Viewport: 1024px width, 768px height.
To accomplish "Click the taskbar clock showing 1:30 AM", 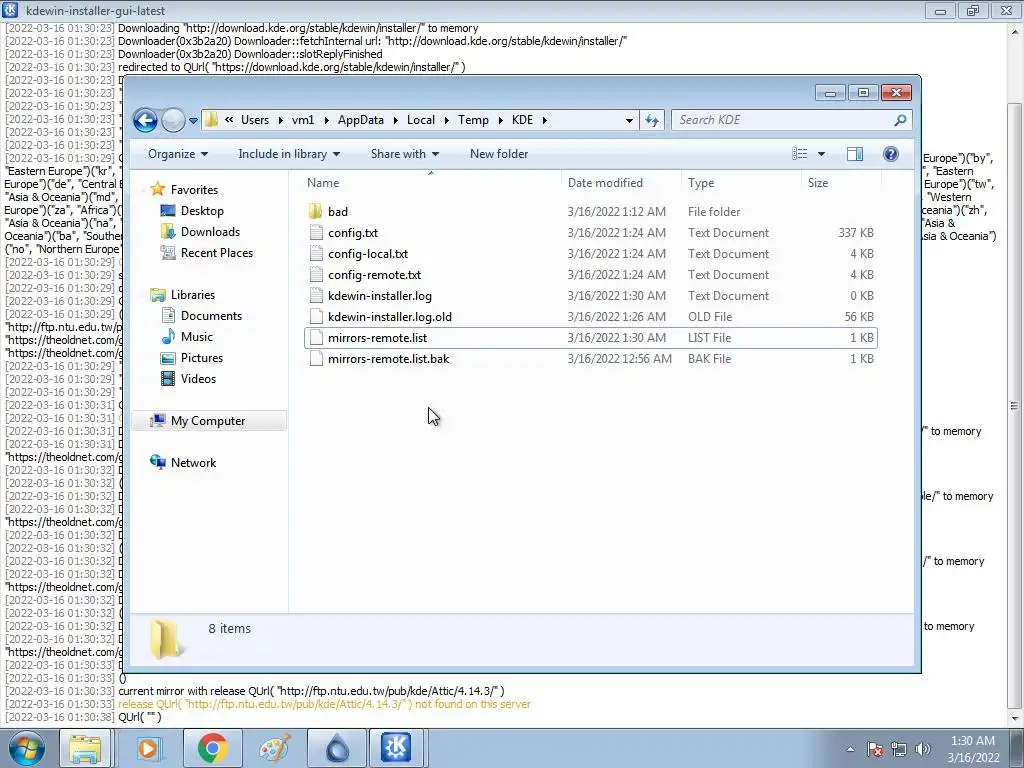I will pos(973,749).
